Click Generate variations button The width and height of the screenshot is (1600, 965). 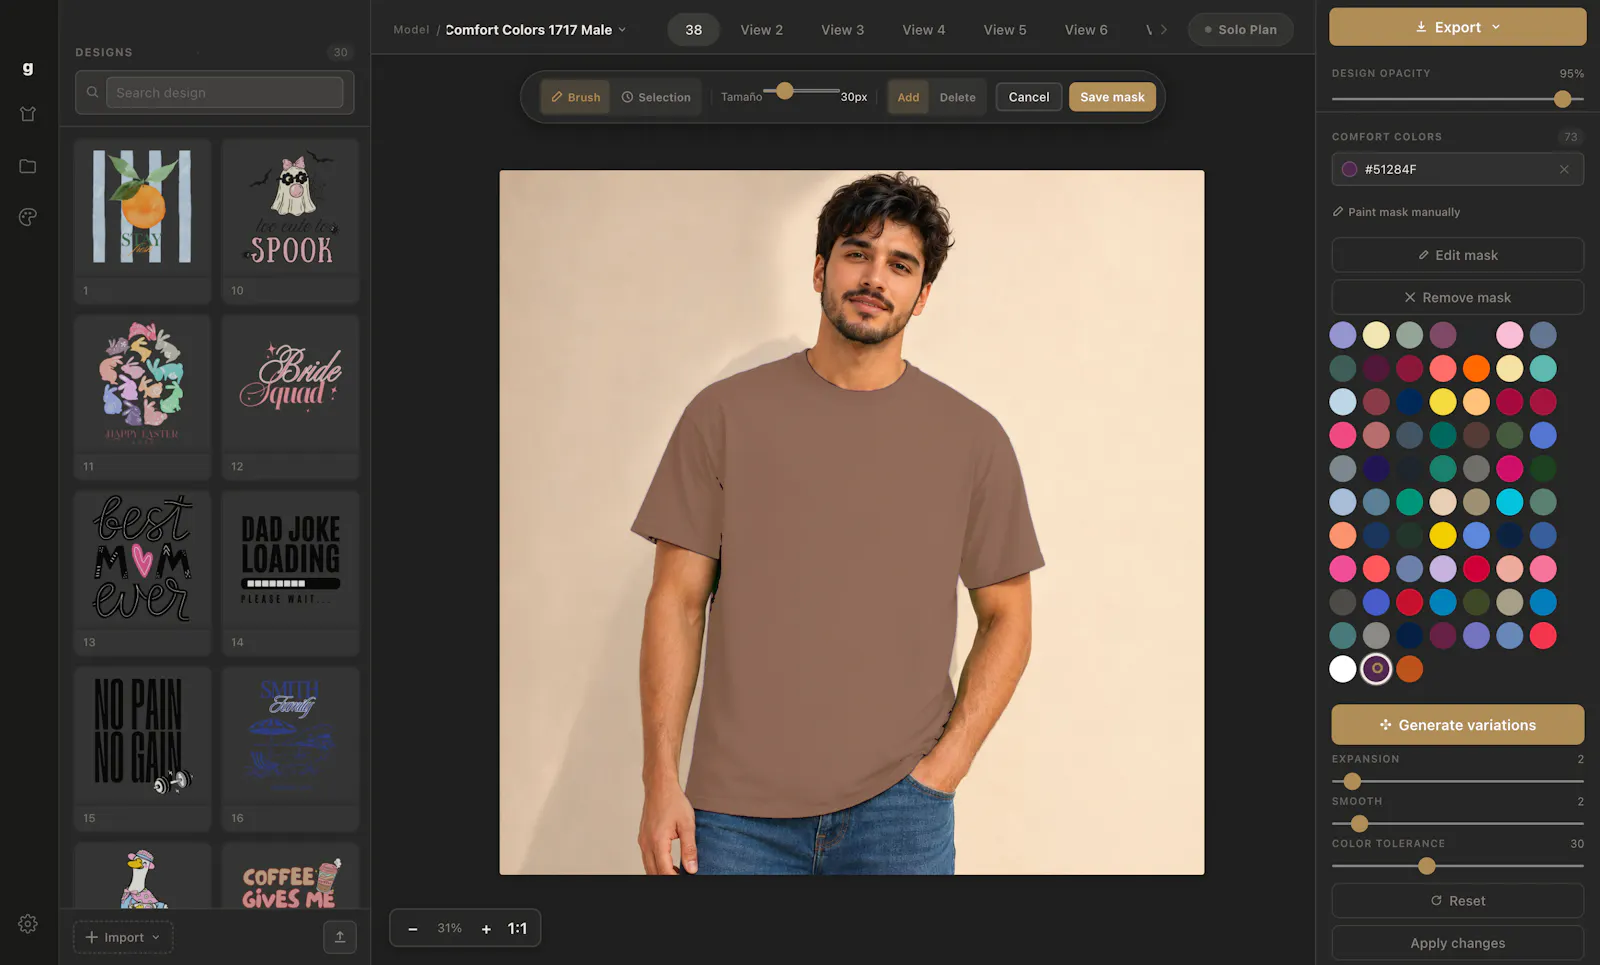click(x=1457, y=725)
